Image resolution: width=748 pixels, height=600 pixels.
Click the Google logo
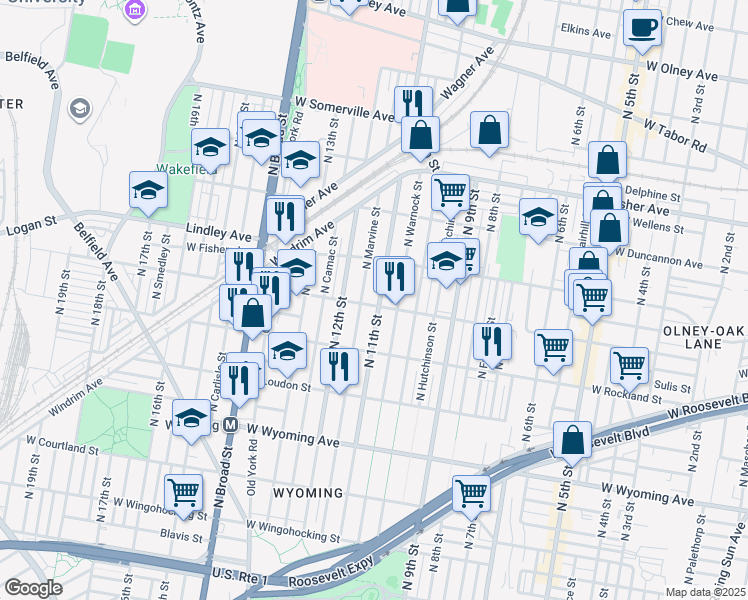(x=33, y=588)
